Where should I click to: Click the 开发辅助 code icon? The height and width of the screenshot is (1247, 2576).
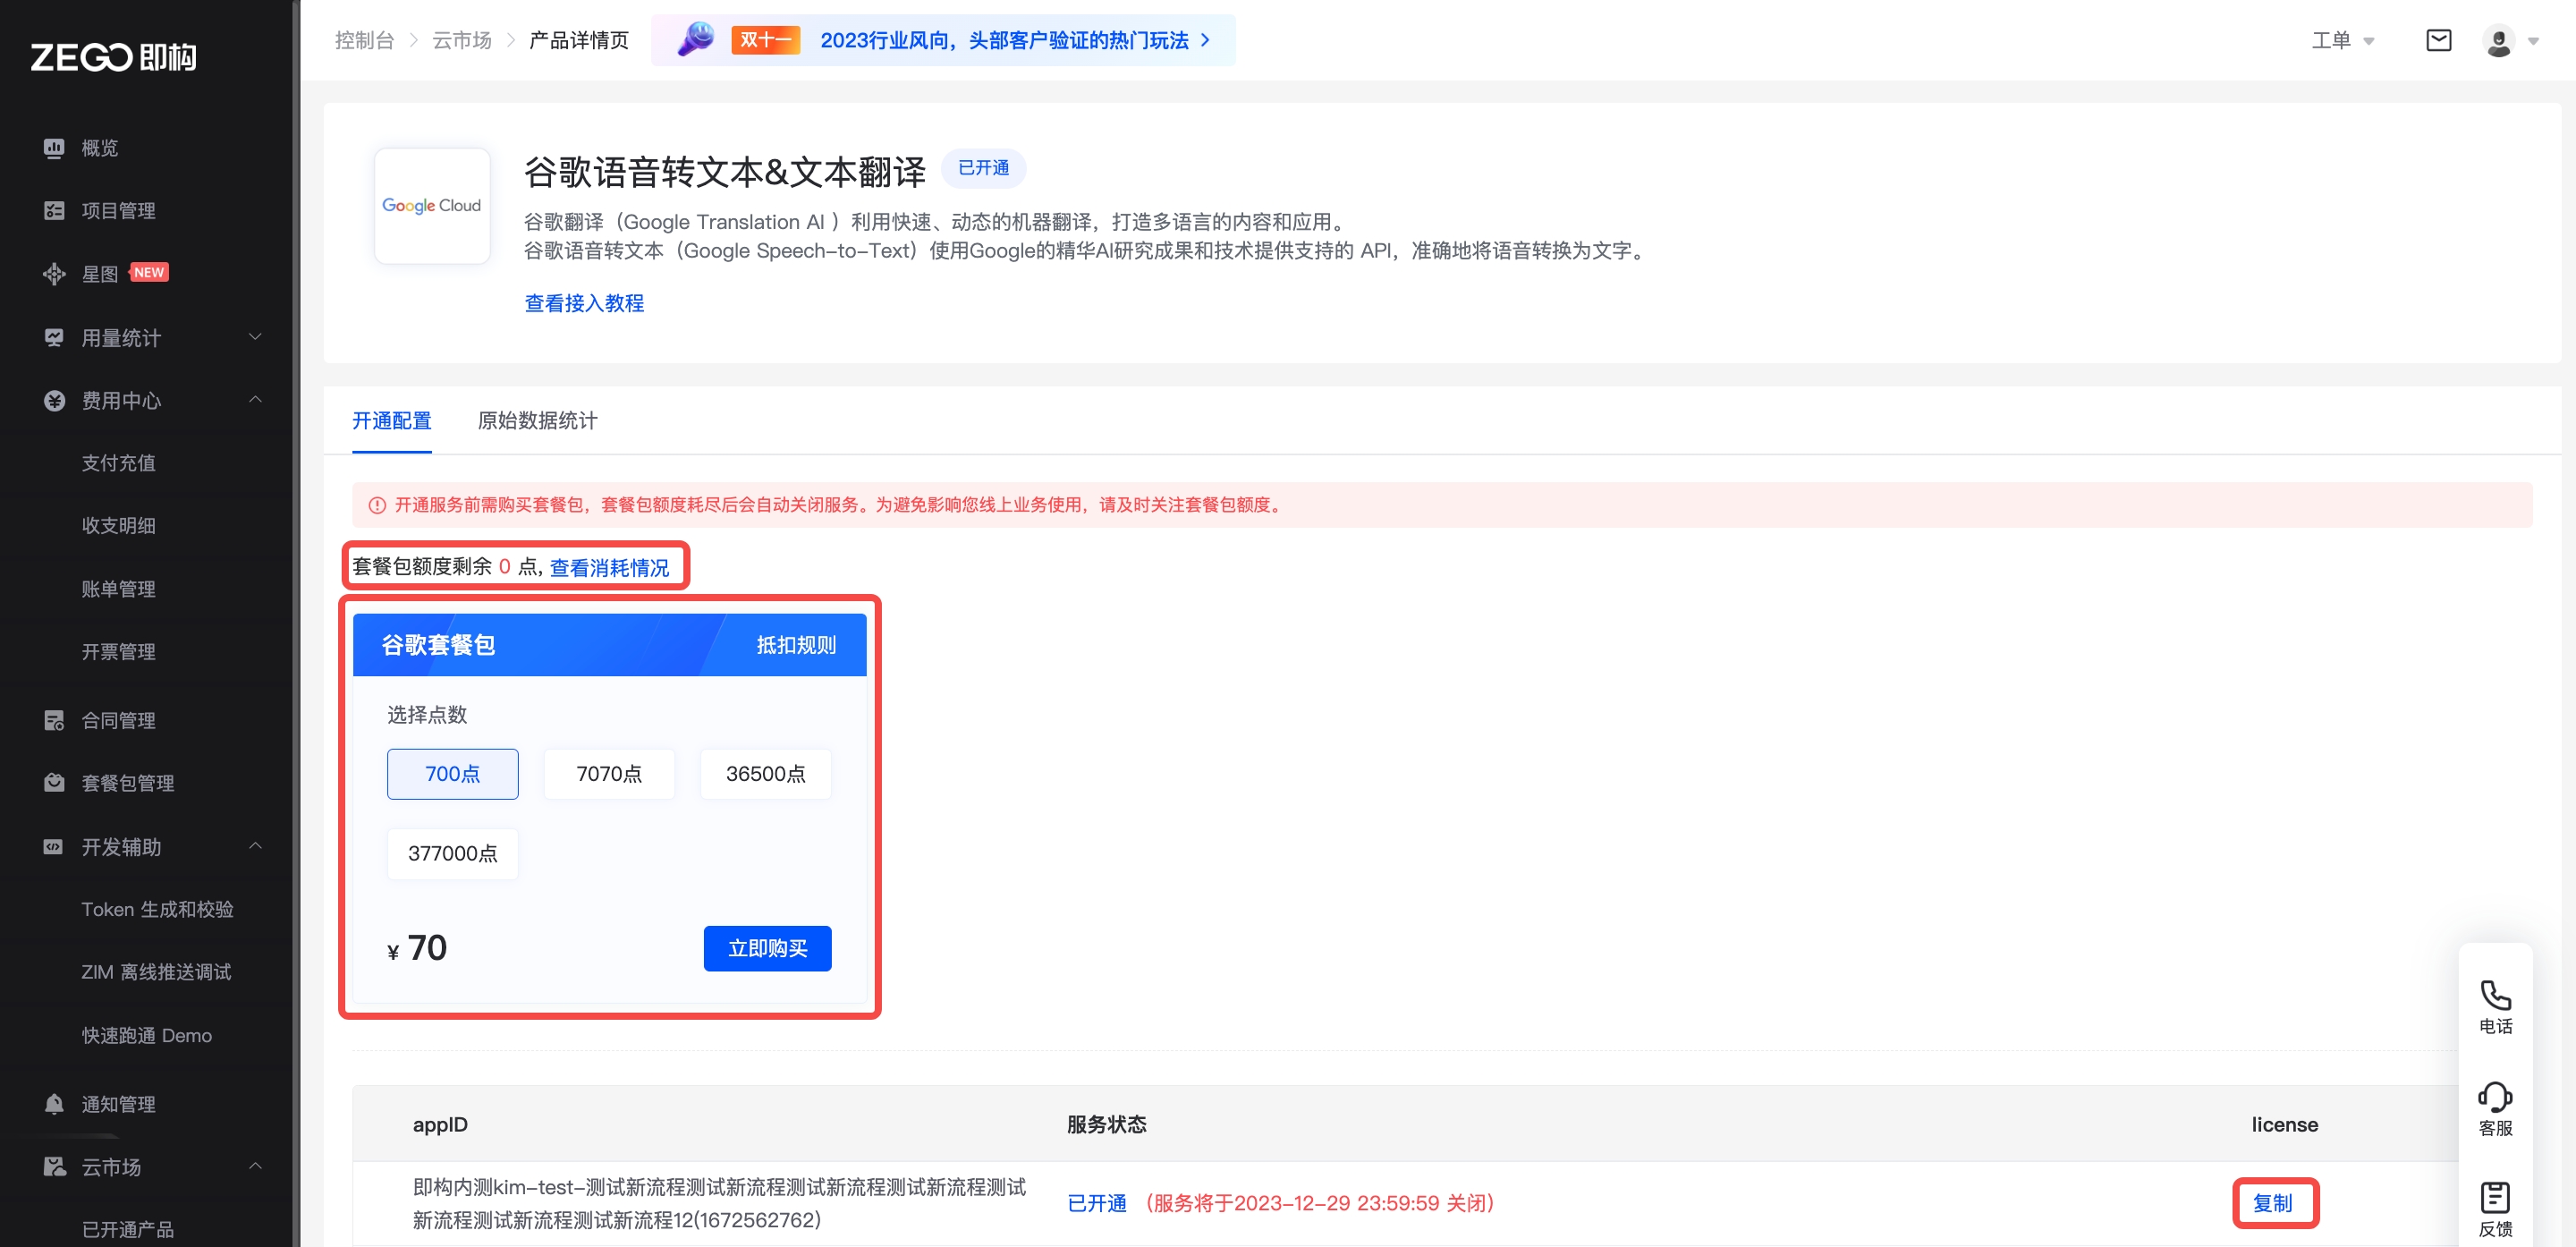(54, 847)
